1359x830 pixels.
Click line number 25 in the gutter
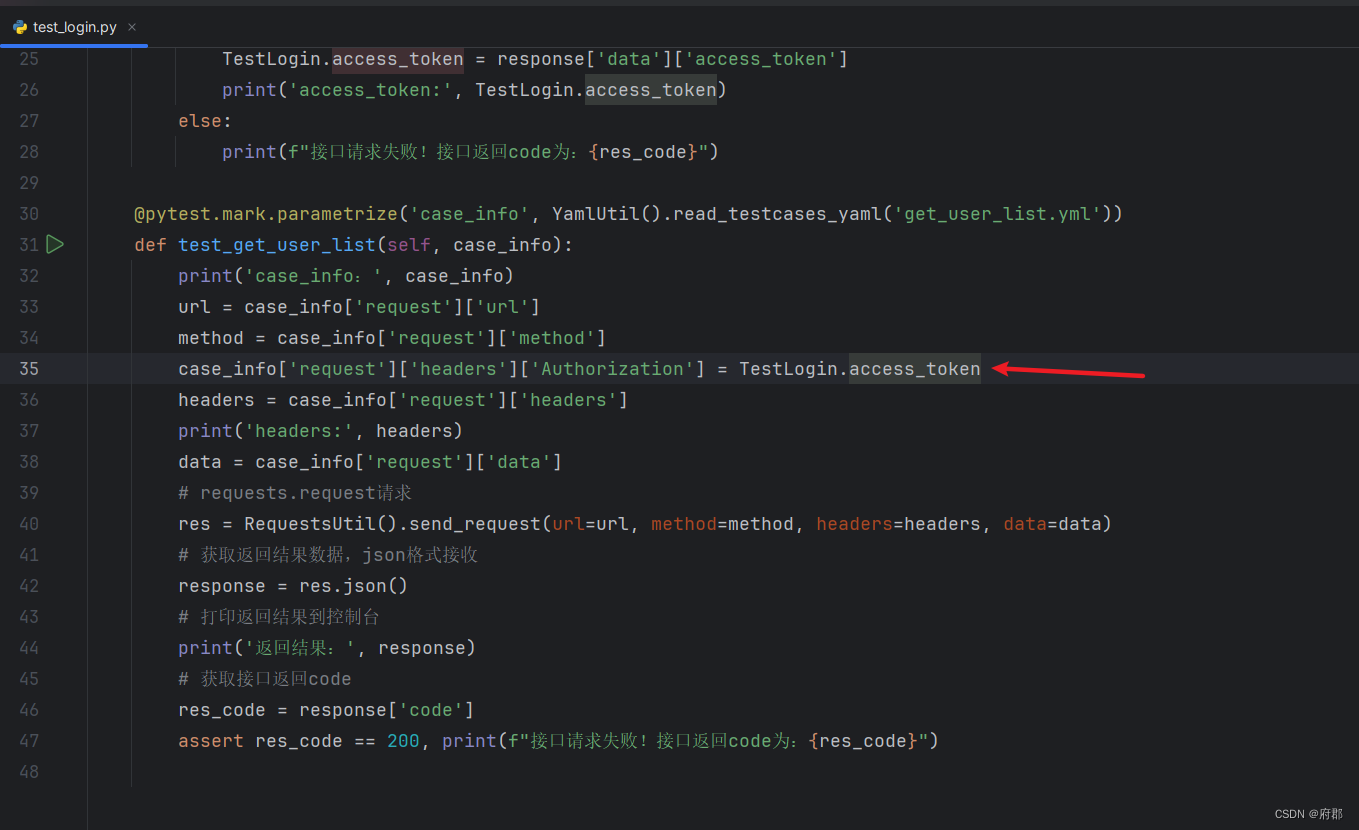(29, 59)
